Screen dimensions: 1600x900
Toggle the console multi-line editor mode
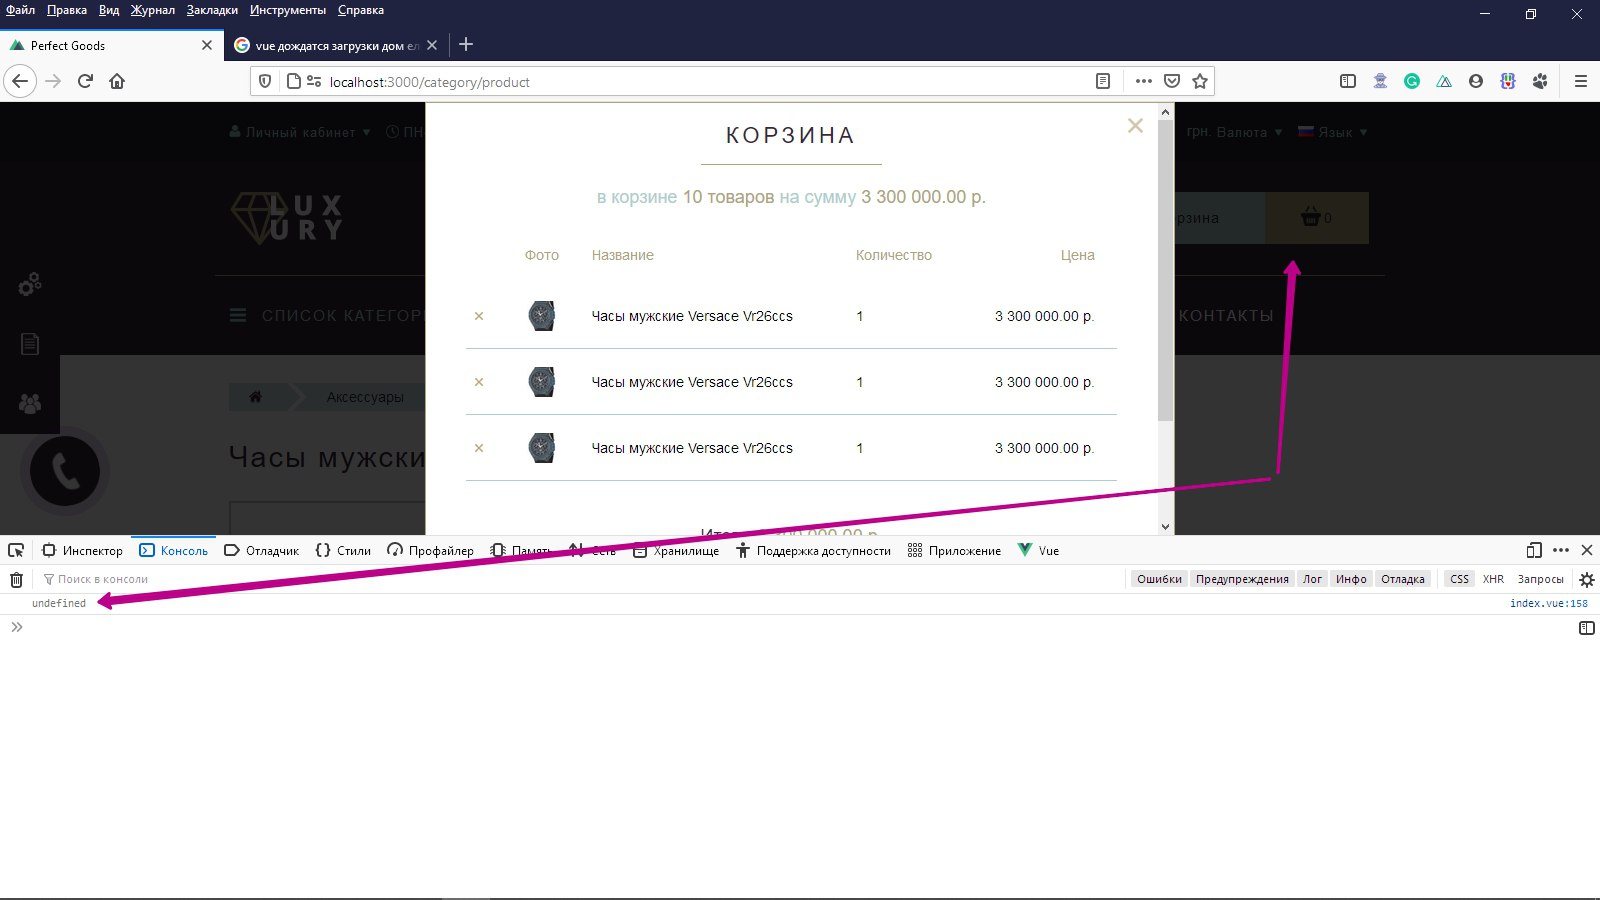[1587, 628]
